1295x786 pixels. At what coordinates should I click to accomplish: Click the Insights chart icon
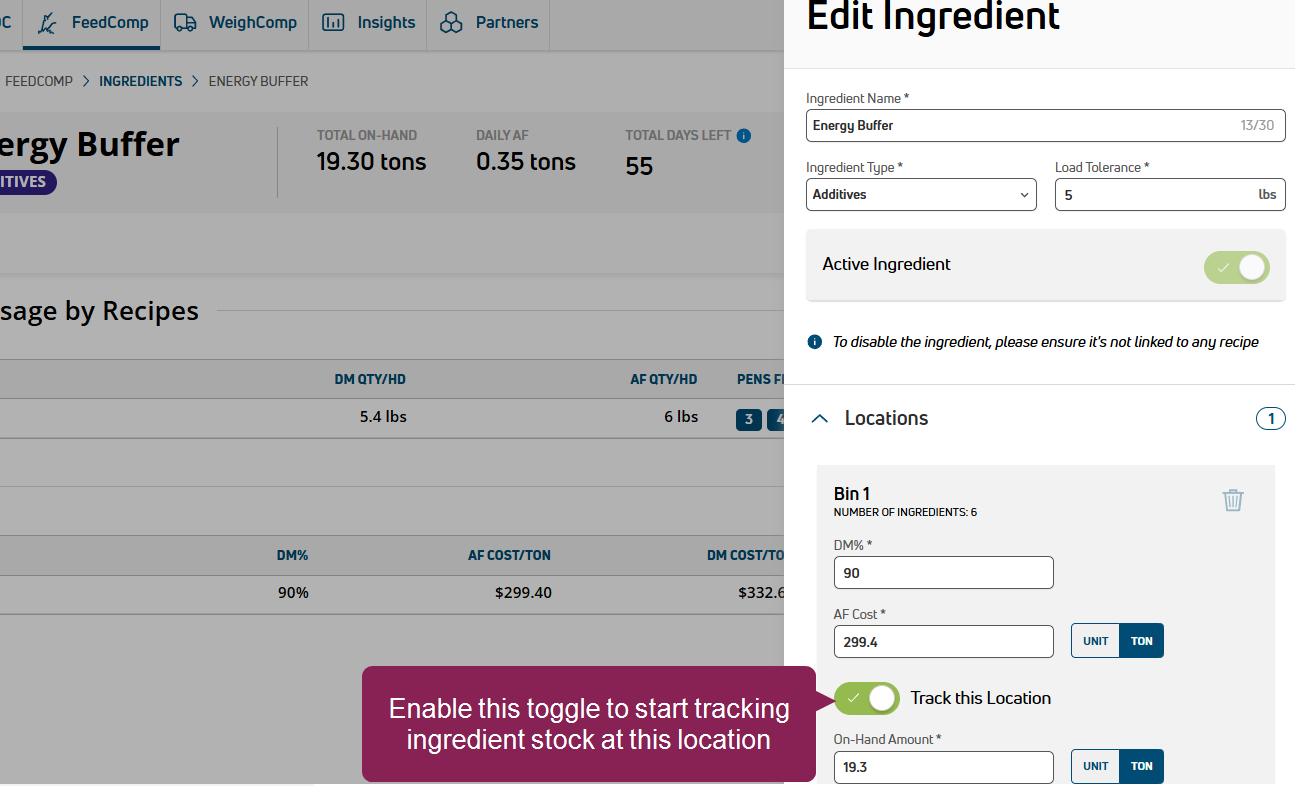(333, 22)
